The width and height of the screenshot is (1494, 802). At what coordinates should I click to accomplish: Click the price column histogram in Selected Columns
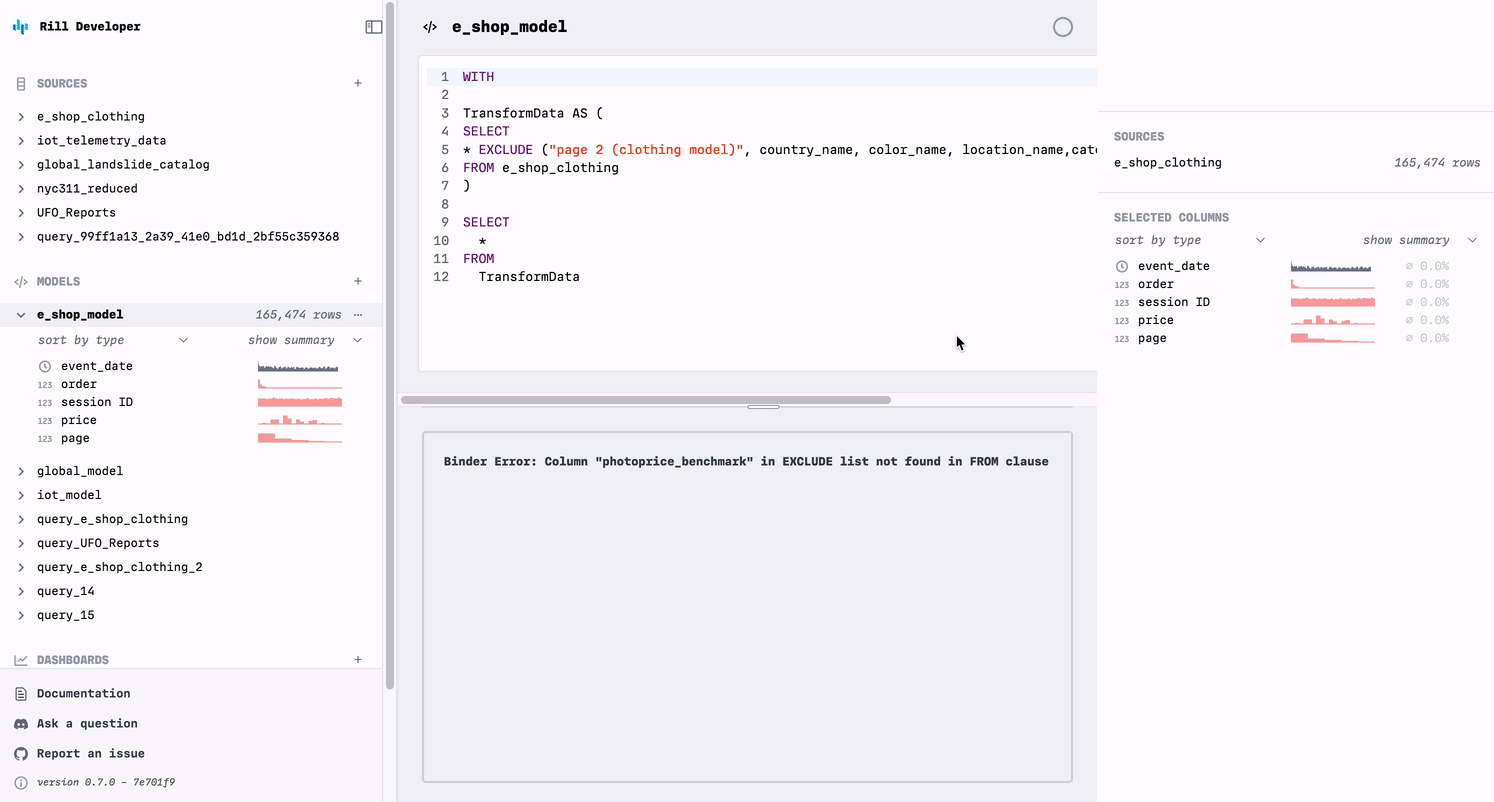click(x=1333, y=320)
